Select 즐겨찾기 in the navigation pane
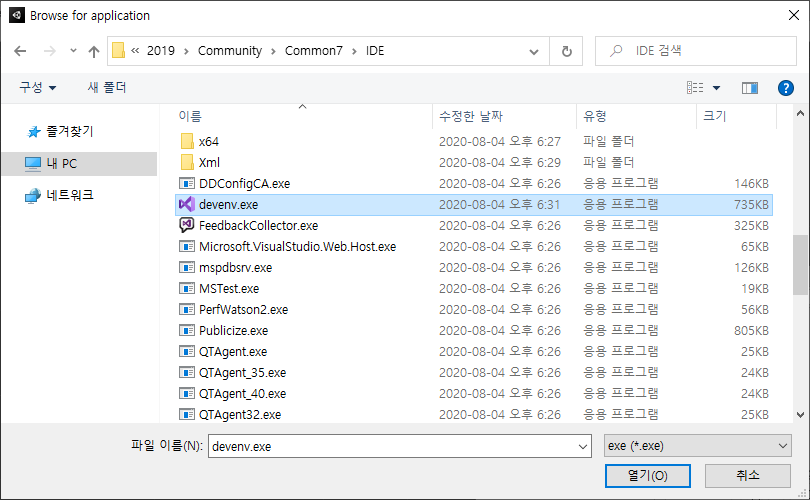810x500 pixels. click(x=70, y=131)
